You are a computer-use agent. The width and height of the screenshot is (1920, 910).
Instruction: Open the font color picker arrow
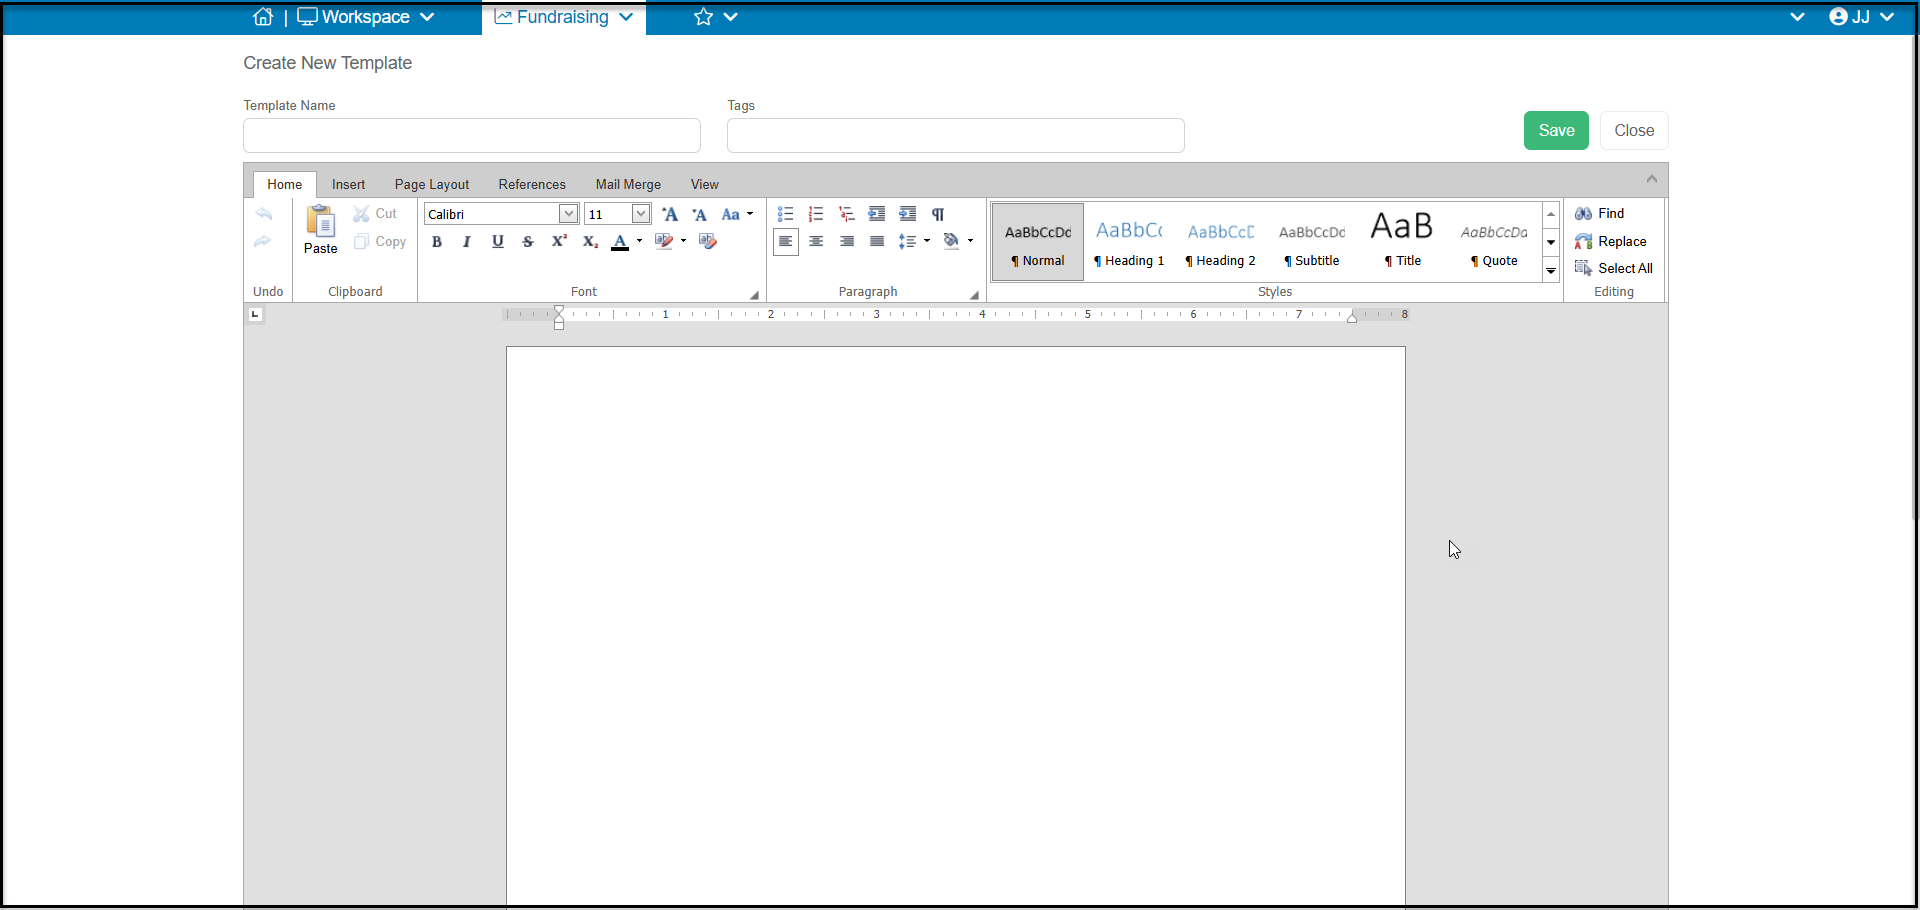(x=639, y=241)
